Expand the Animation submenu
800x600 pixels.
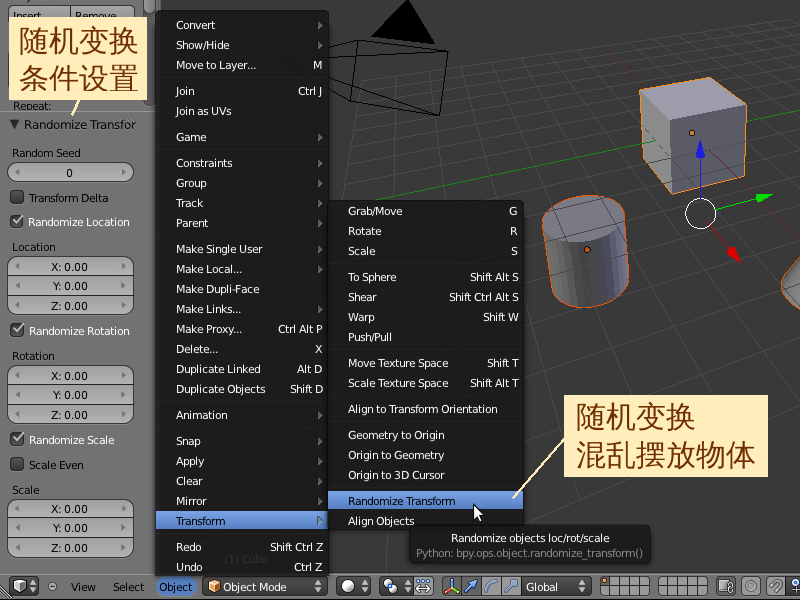(242, 415)
